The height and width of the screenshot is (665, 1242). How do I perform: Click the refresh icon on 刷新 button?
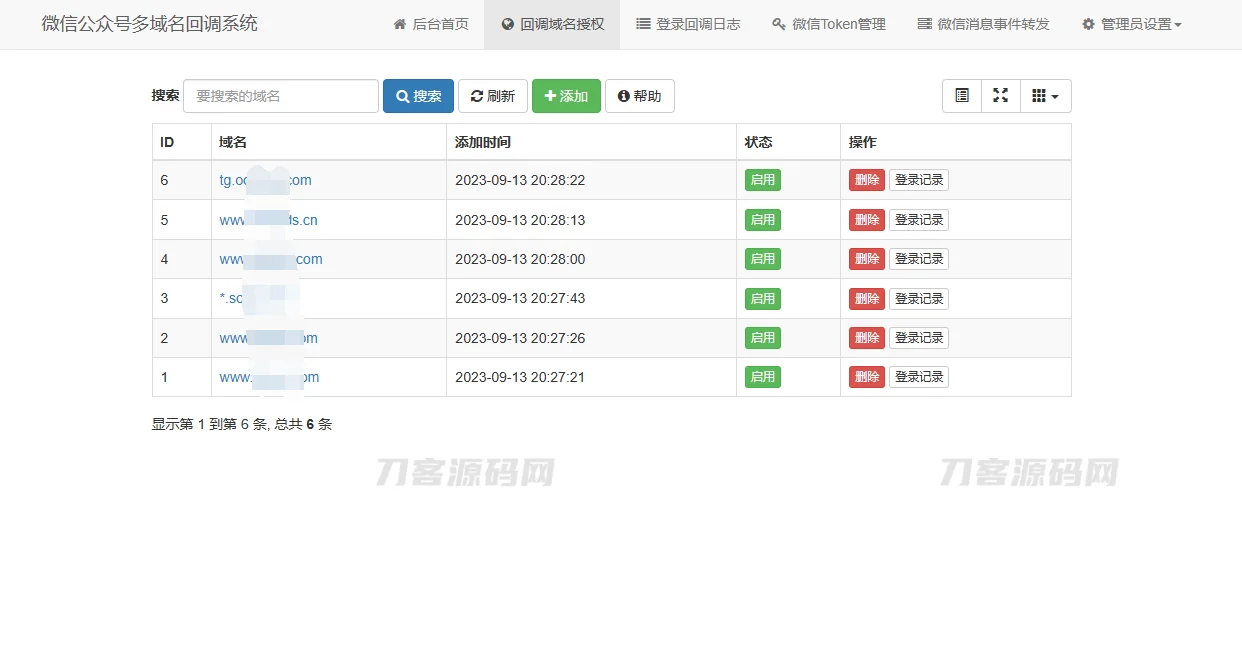pyautogui.click(x=478, y=95)
